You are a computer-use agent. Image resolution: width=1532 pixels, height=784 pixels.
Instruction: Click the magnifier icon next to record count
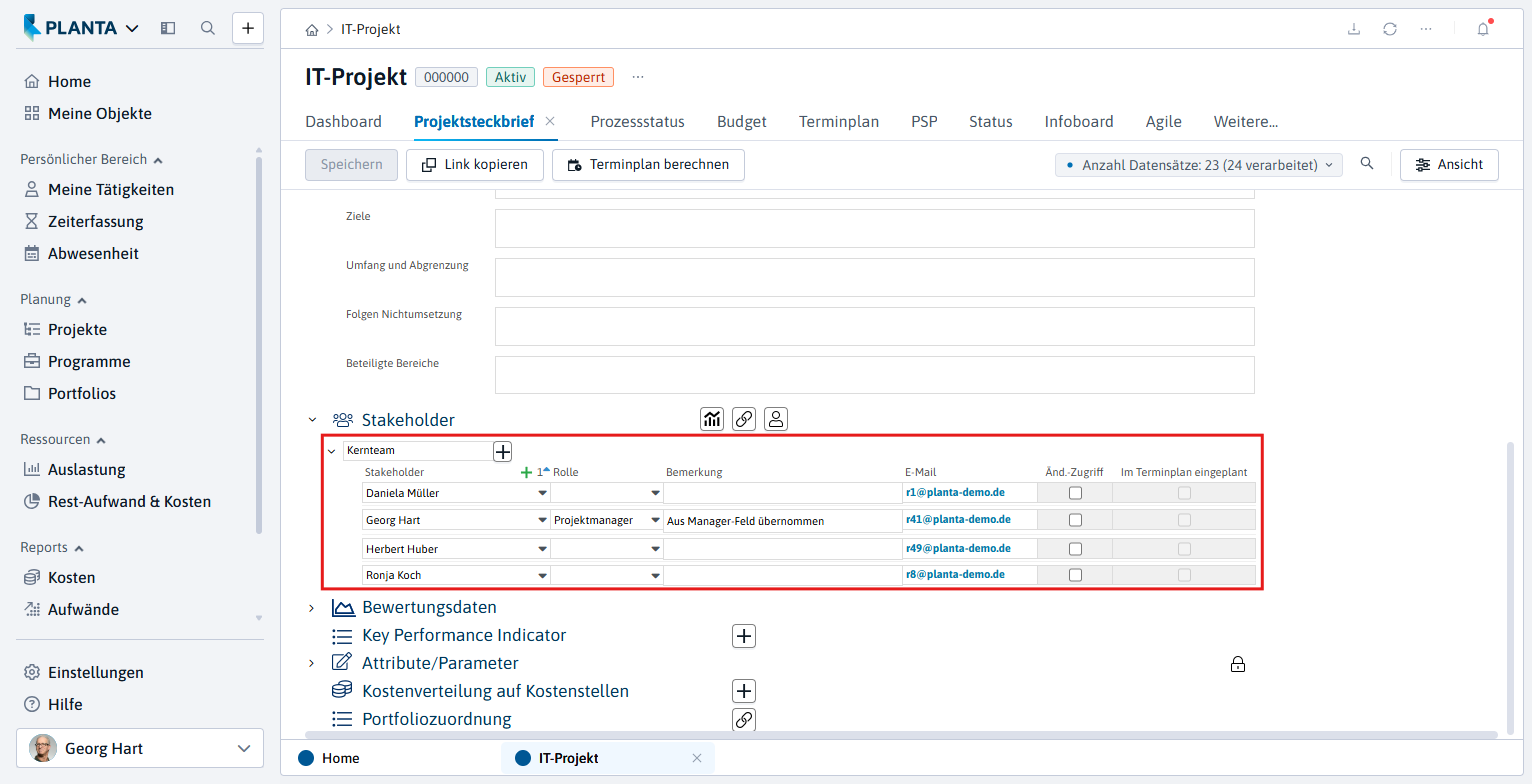pos(1367,164)
